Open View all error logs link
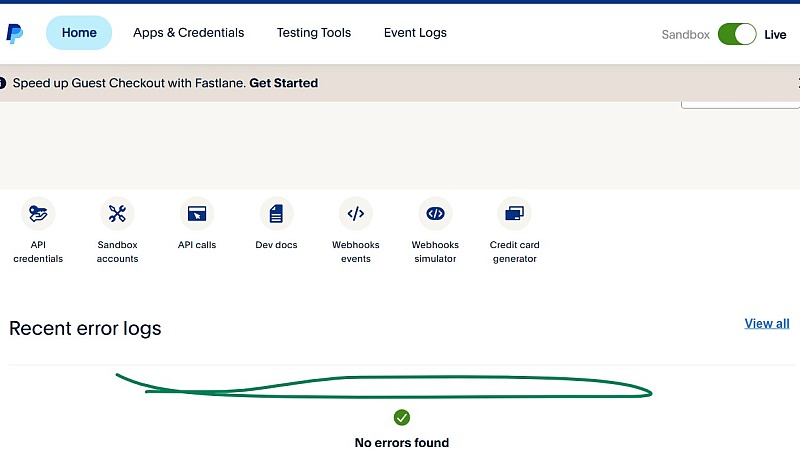The image size is (800, 452). click(767, 323)
